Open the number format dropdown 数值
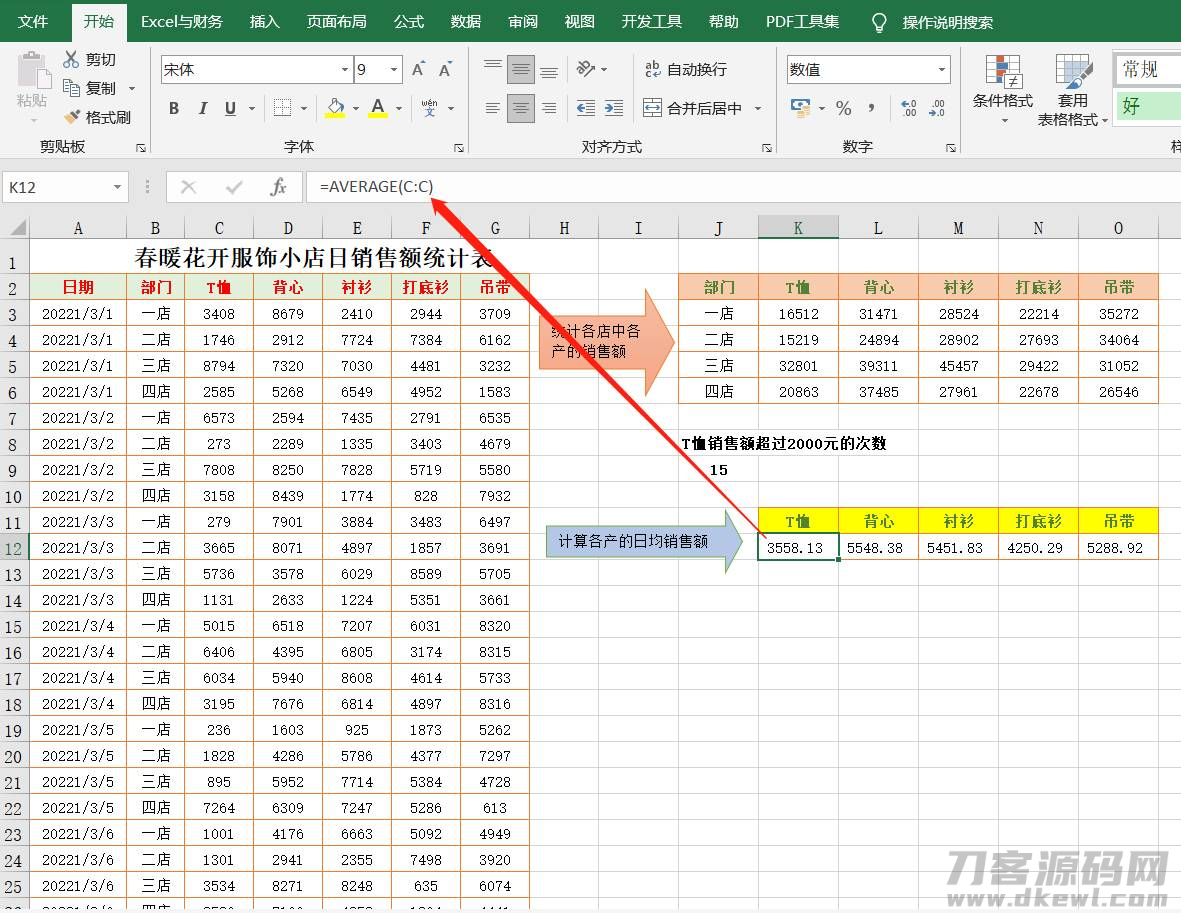Image resolution: width=1181 pixels, height=913 pixels. [941, 69]
